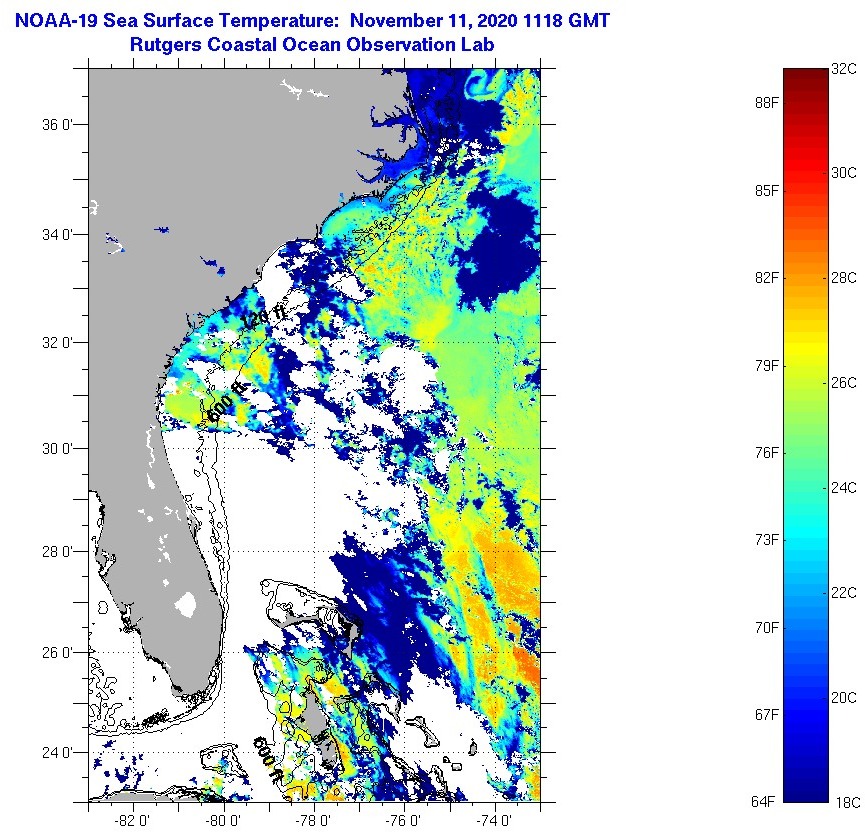The height and width of the screenshot is (832, 865).
Task: Click the NOAA-19 Sea Surface Temperature title
Action: (x=312, y=21)
